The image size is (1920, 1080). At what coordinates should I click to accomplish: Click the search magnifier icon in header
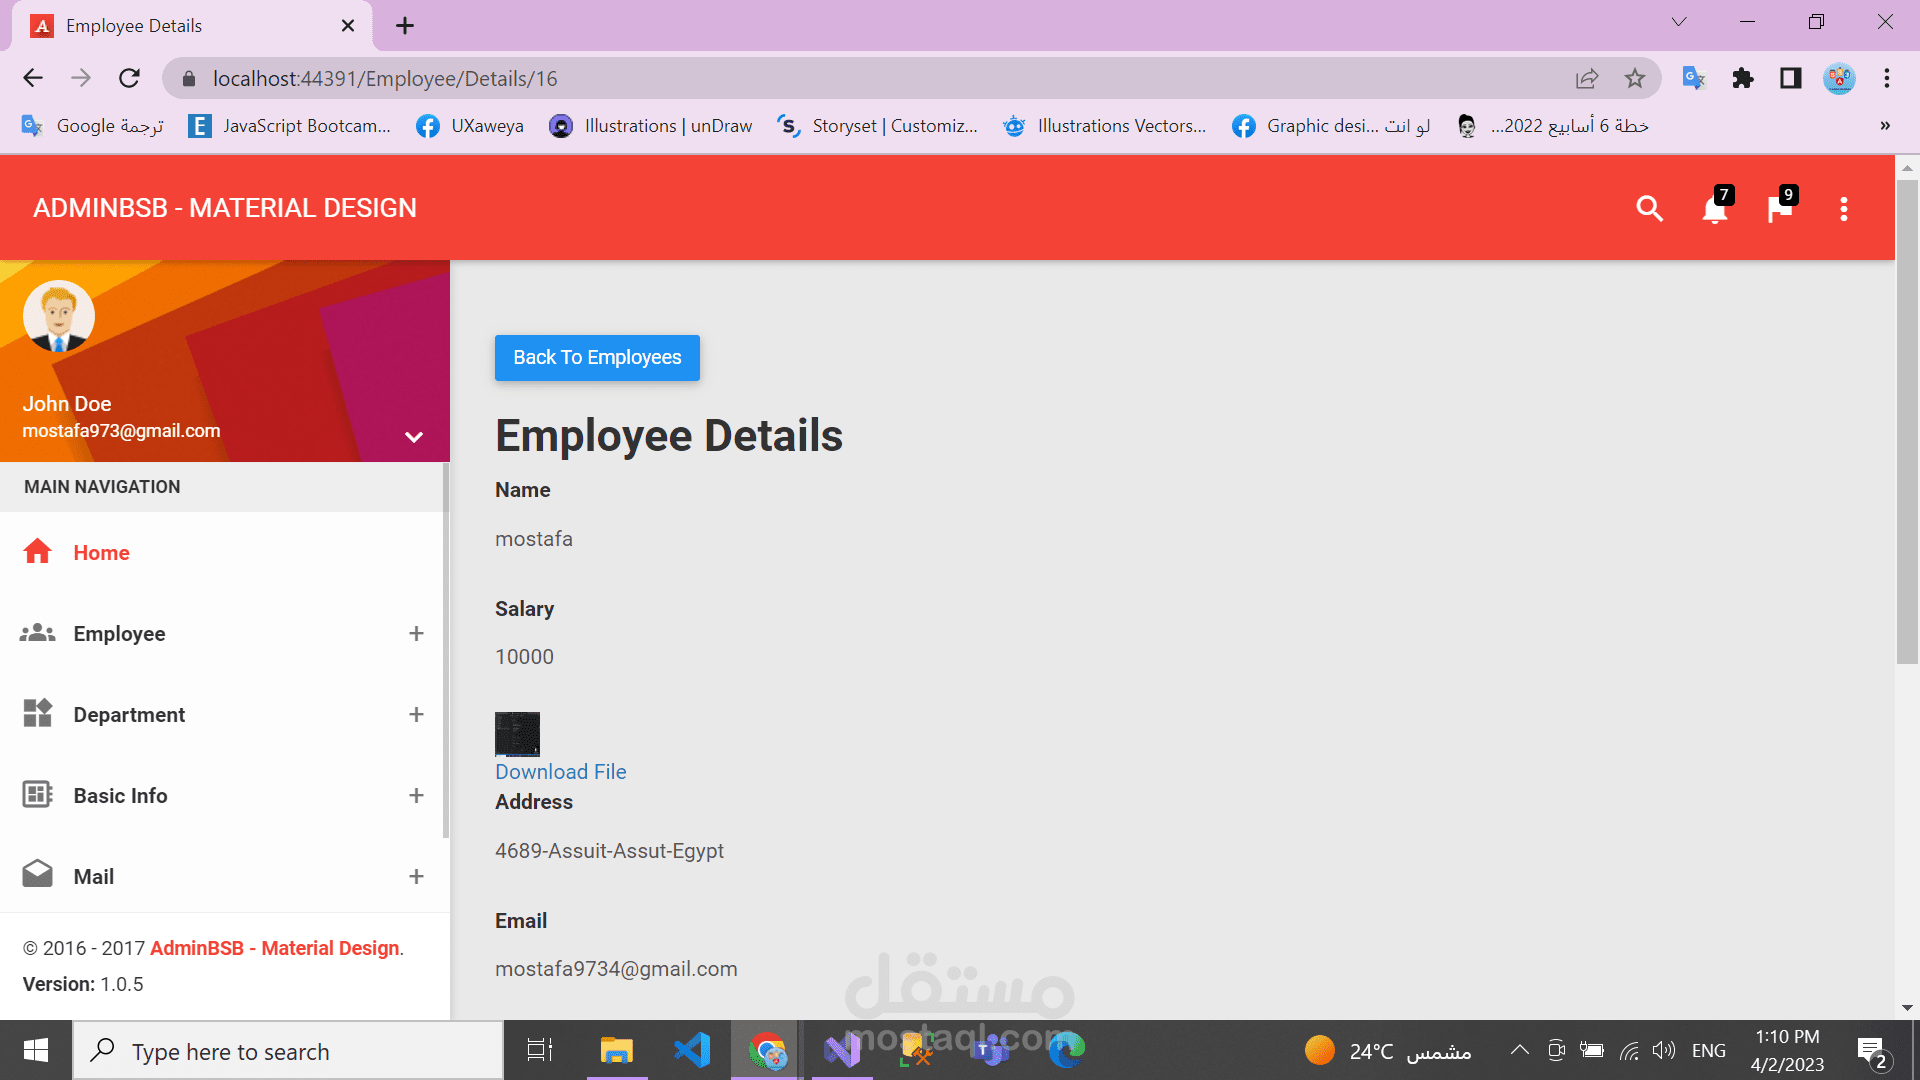point(1649,208)
